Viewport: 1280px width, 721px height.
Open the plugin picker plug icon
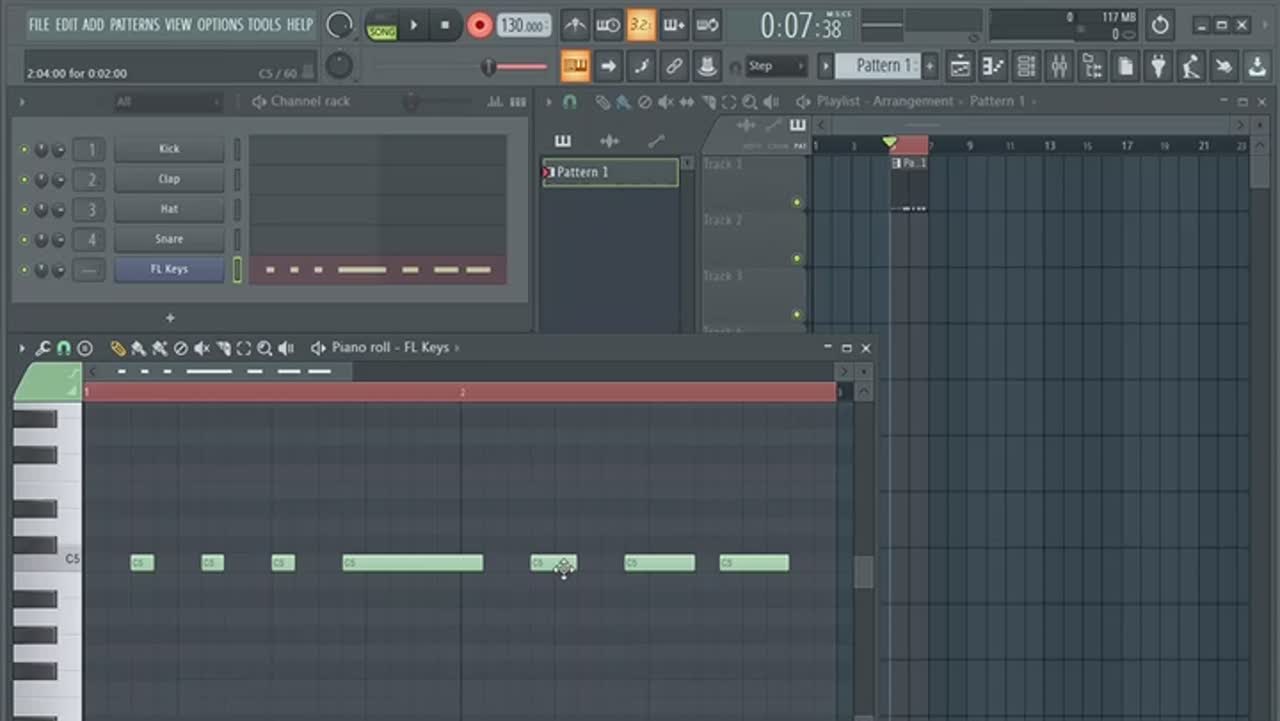1158,67
